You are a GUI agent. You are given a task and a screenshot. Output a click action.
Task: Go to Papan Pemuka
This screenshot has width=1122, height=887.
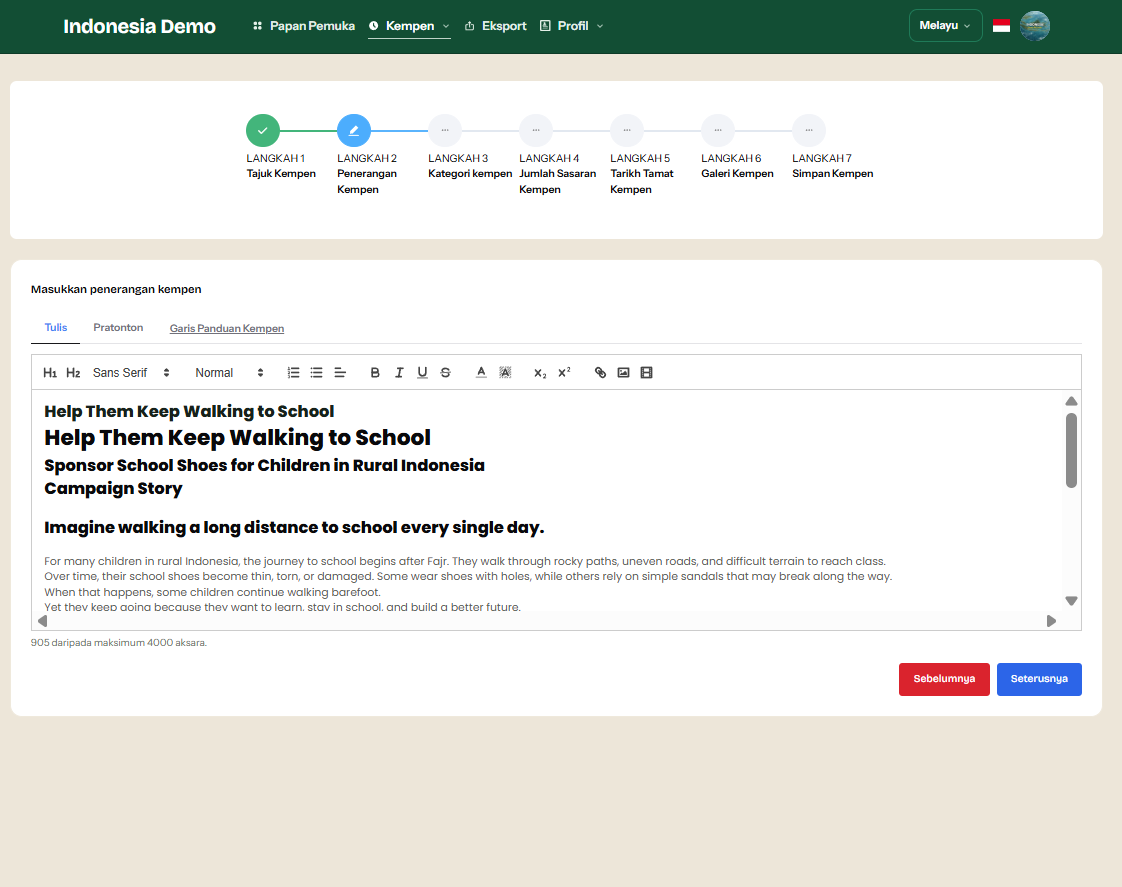[x=304, y=26]
